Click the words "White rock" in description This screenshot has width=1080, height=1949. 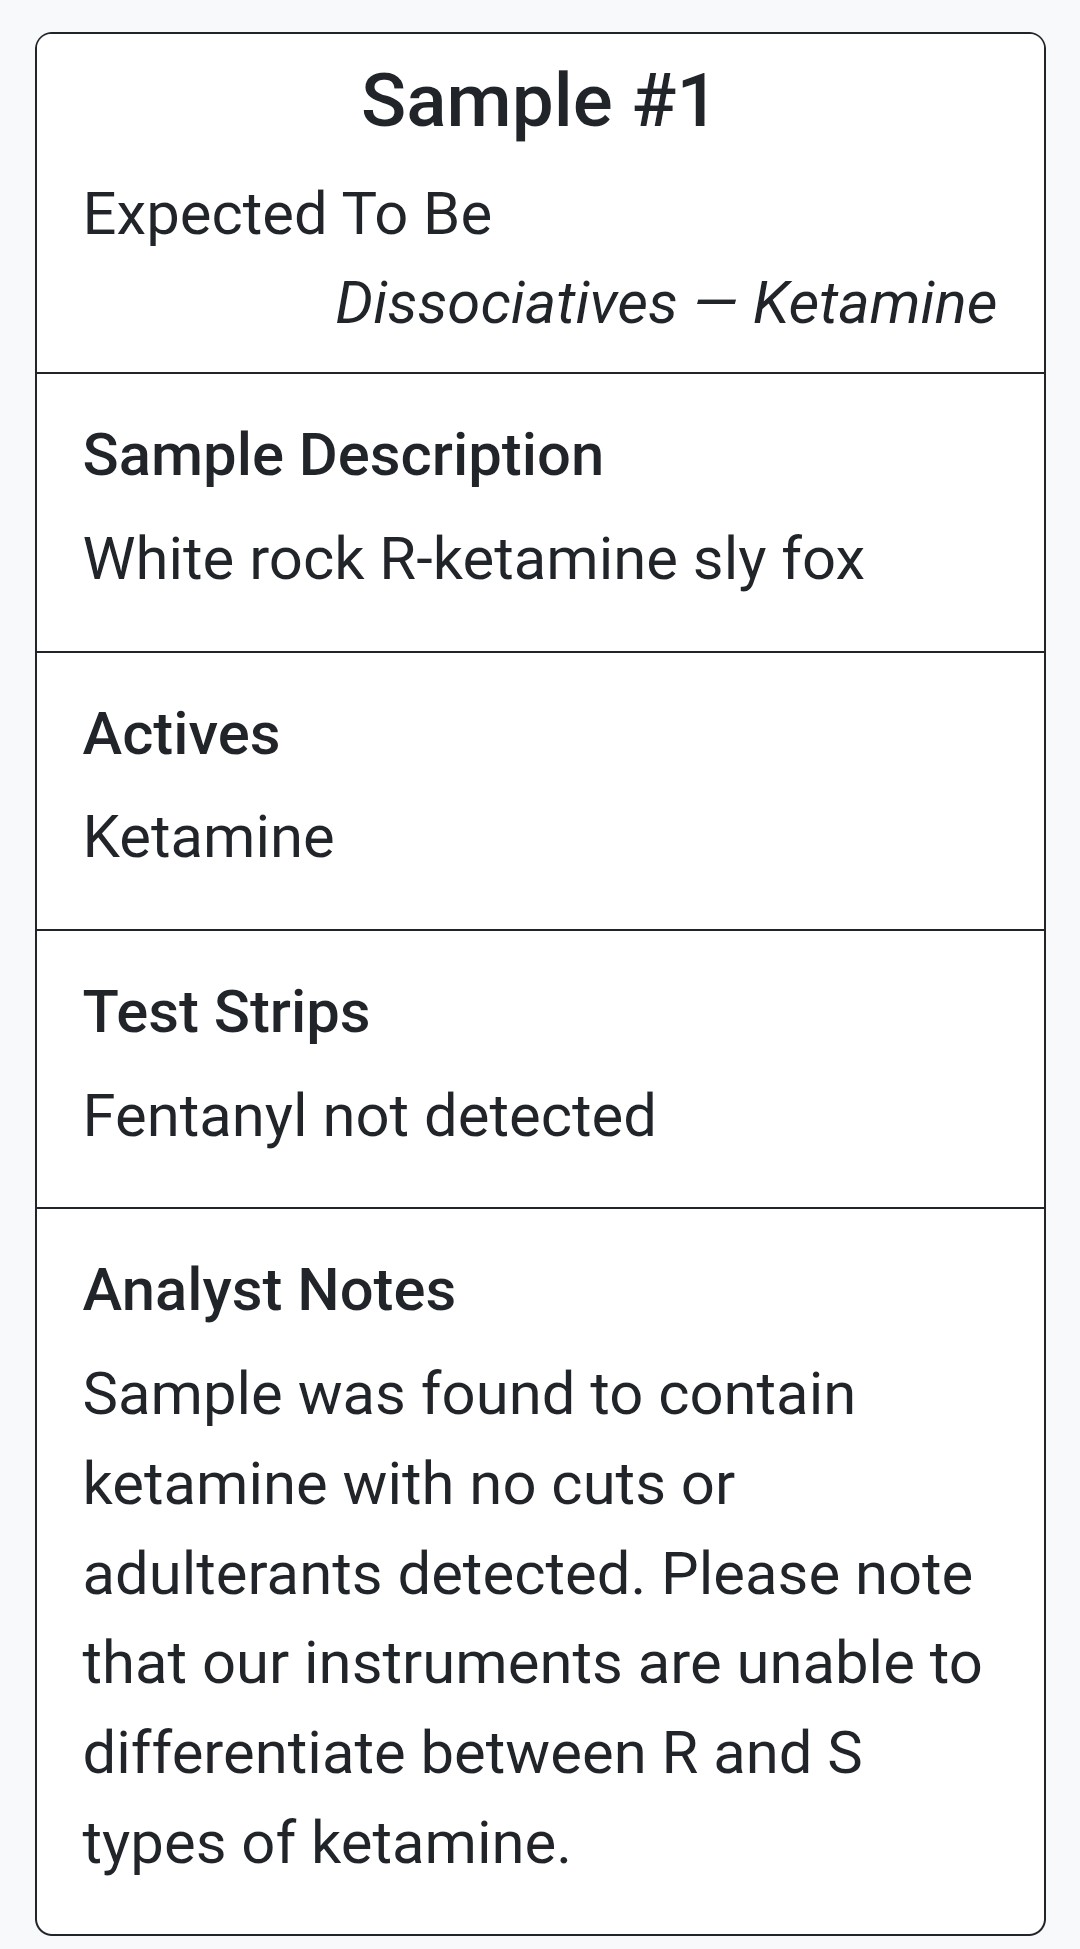pos(223,558)
